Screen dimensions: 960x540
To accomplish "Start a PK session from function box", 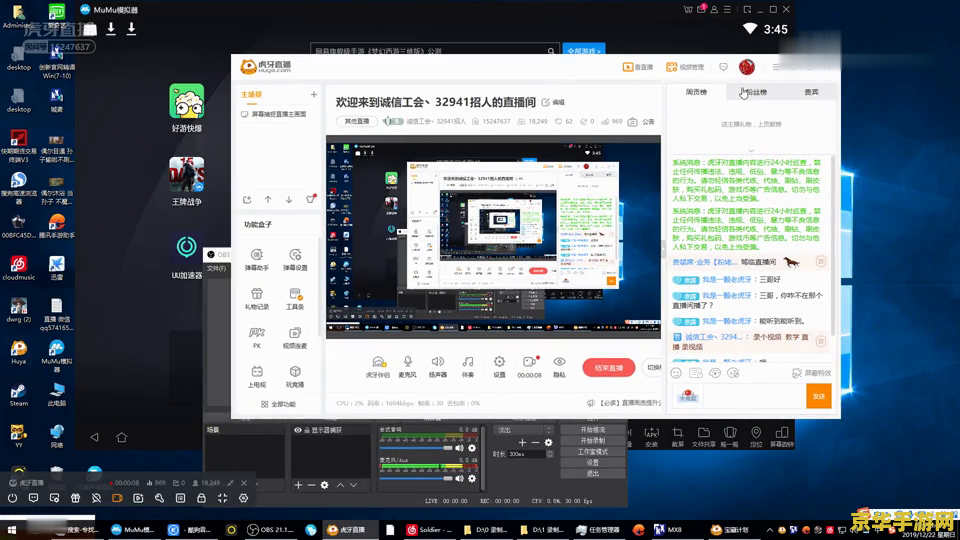I will 257,337.
